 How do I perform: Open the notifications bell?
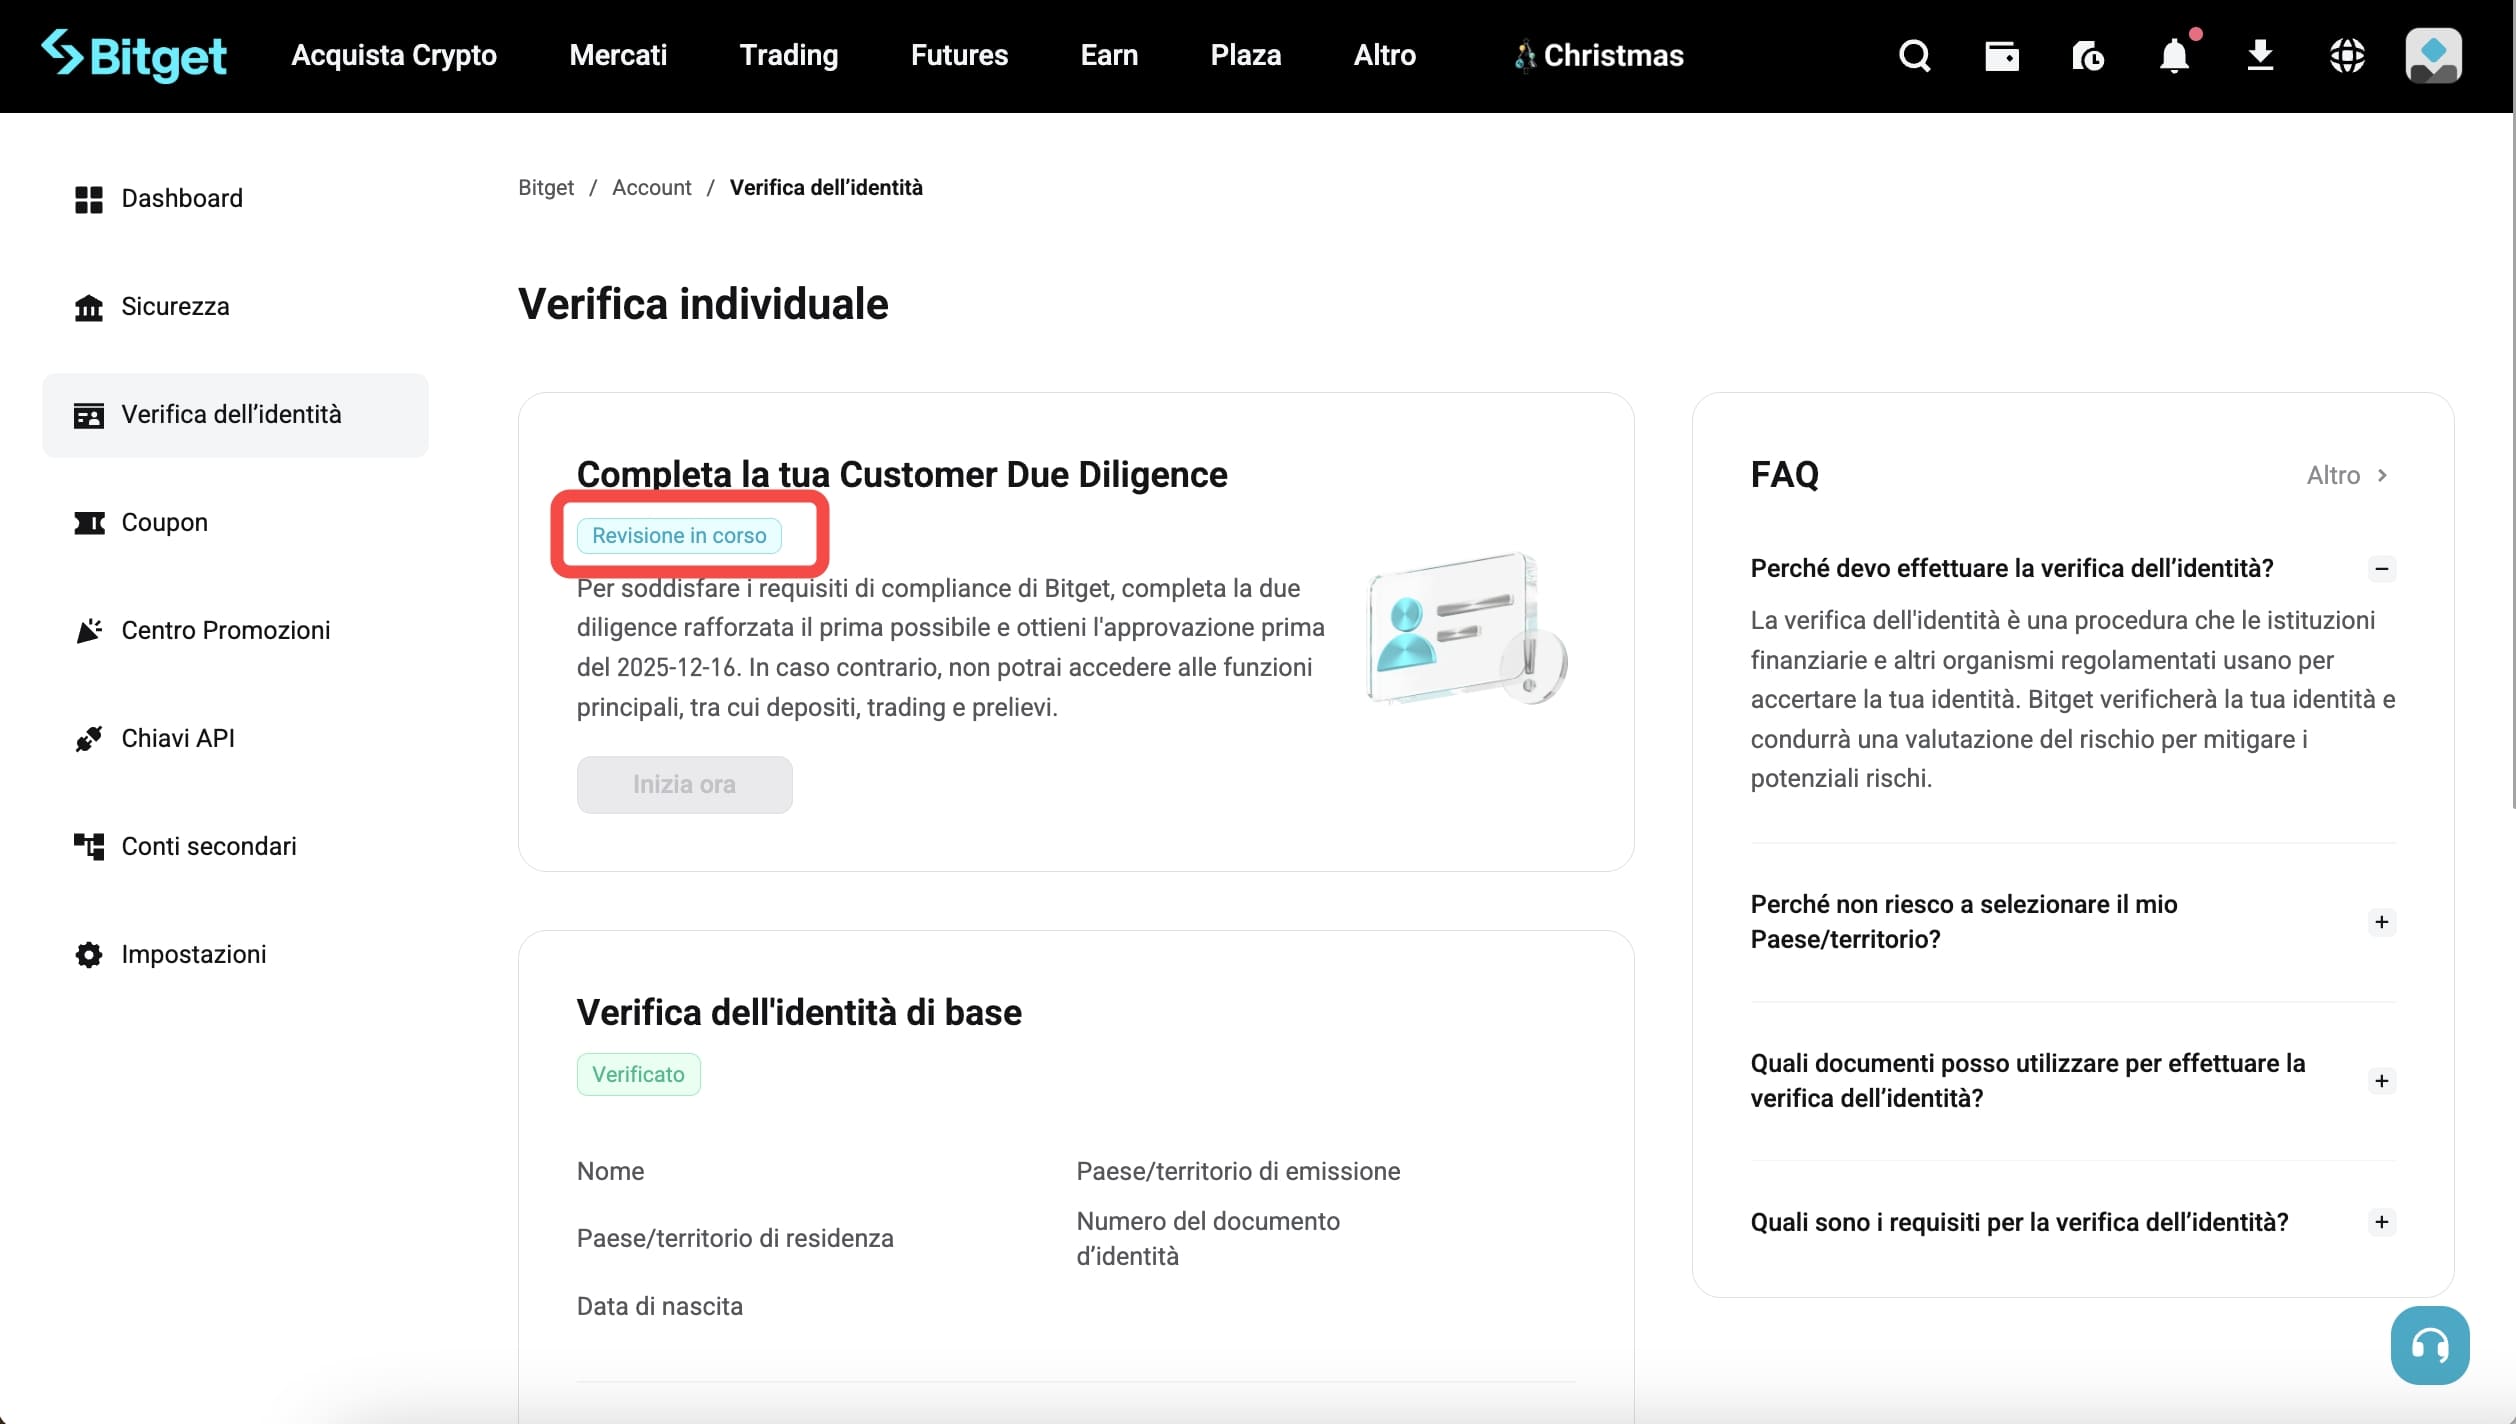[2172, 57]
